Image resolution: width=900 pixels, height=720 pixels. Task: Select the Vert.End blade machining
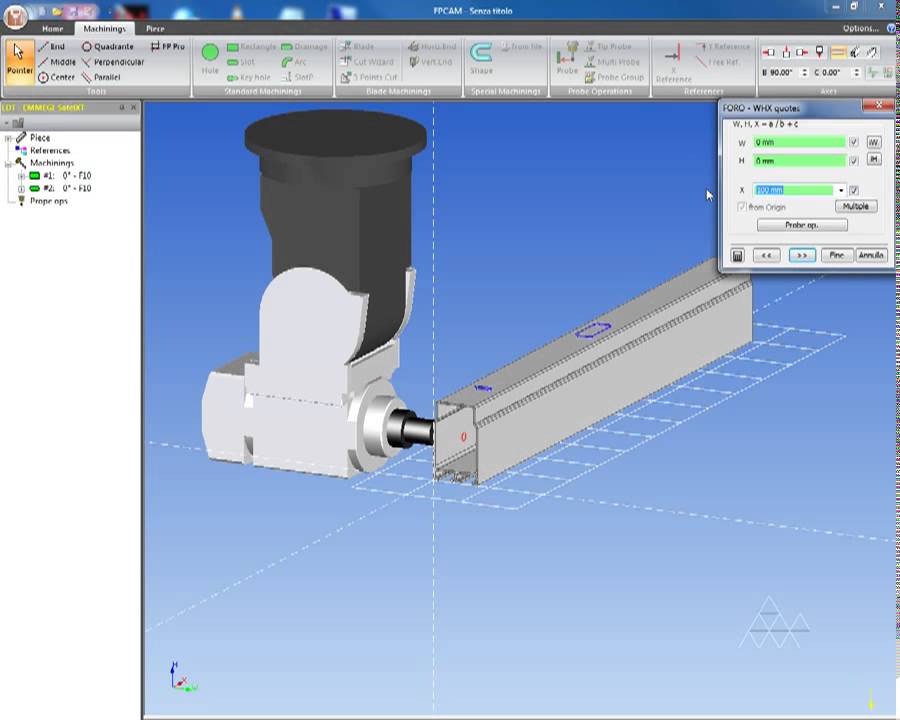coord(430,62)
